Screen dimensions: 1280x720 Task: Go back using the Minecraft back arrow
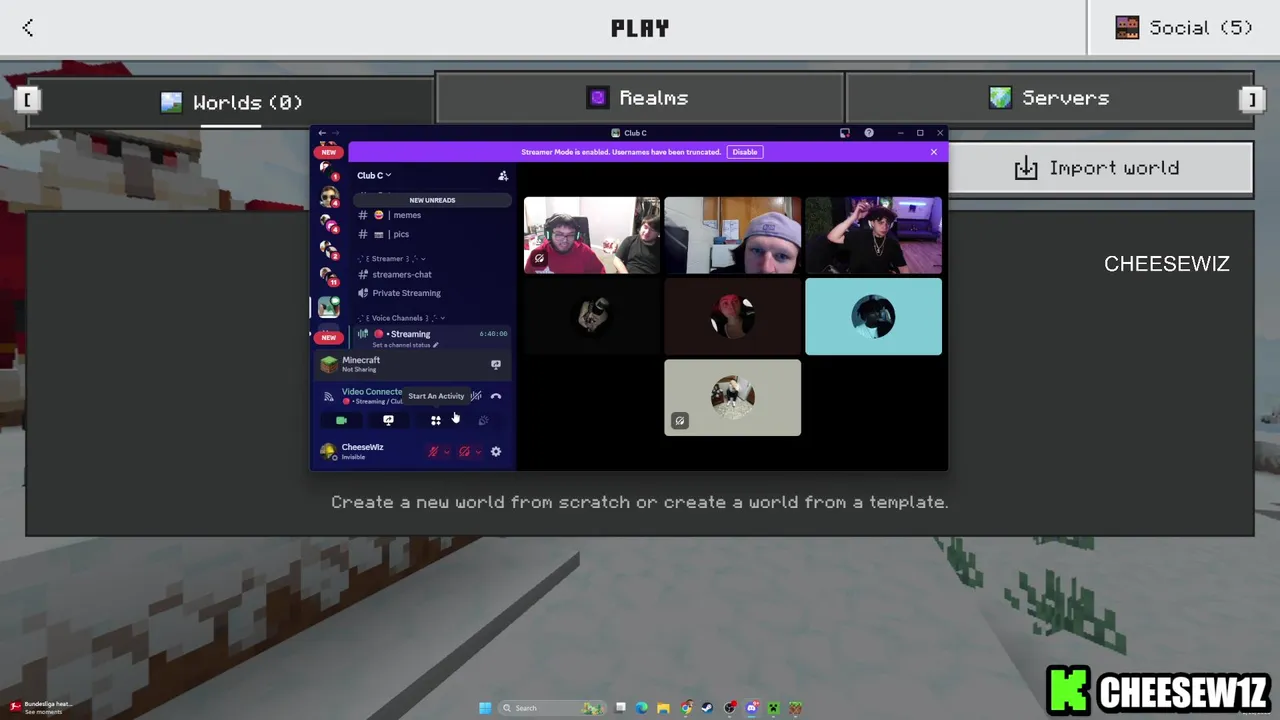(28, 28)
